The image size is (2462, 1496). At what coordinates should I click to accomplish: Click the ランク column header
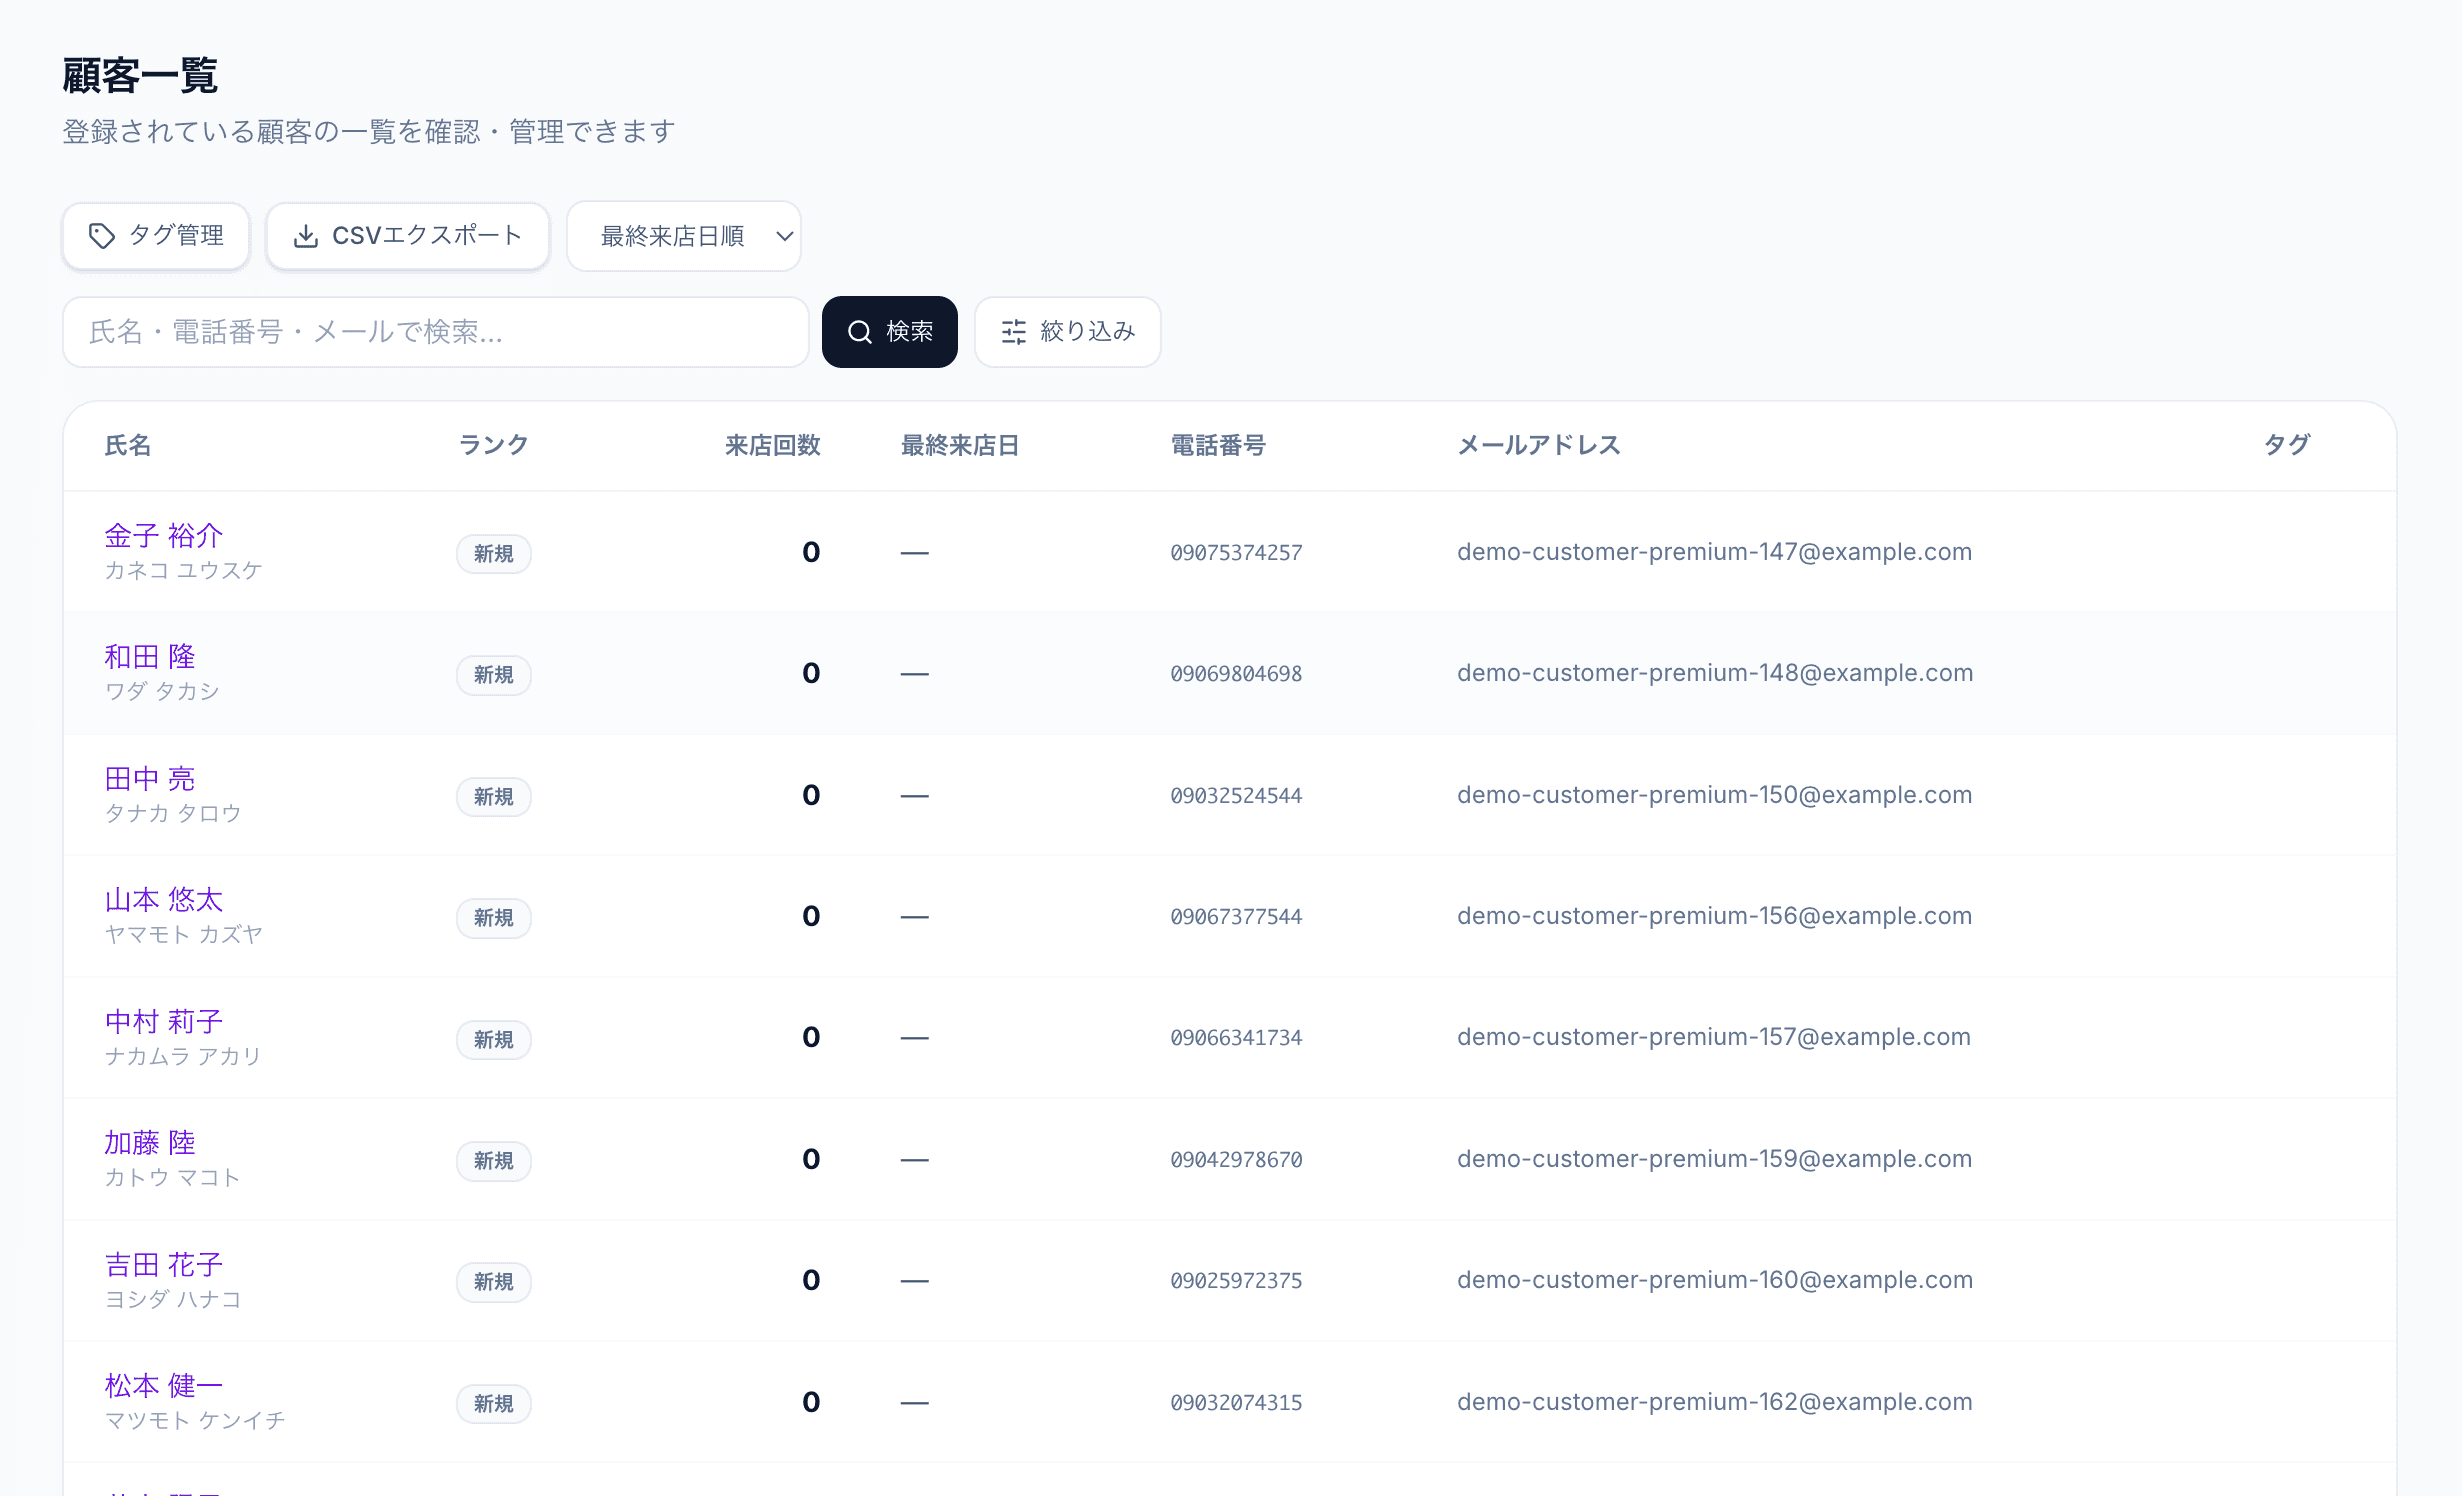point(493,446)
